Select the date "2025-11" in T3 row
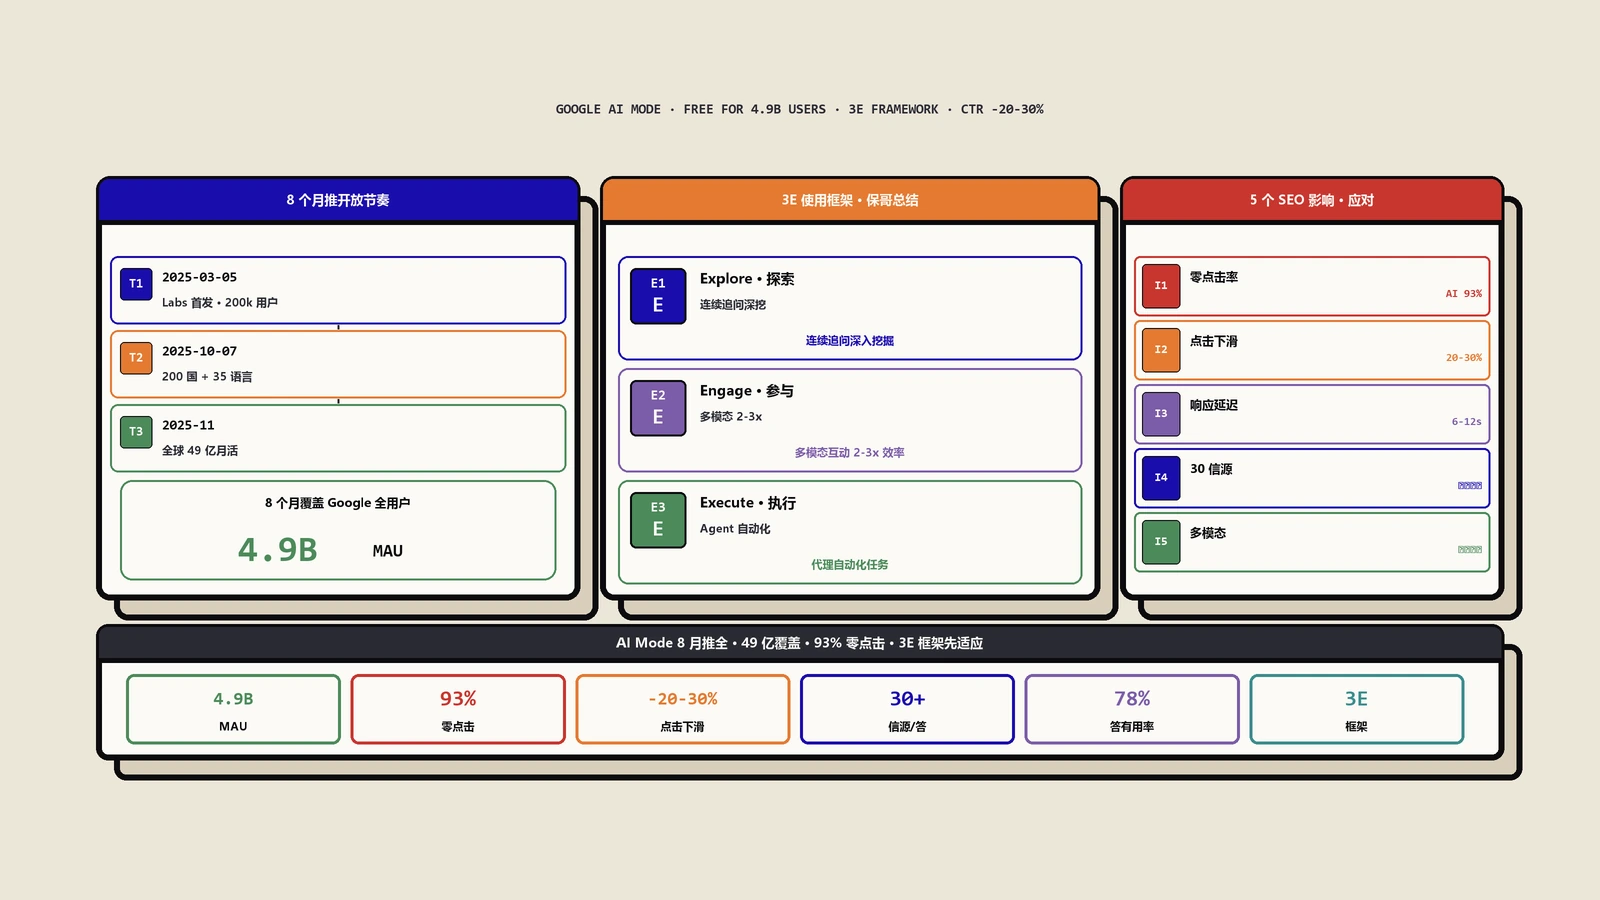Image resolution: width=1600 pixels, height=900 pixels. pos(188,425)
